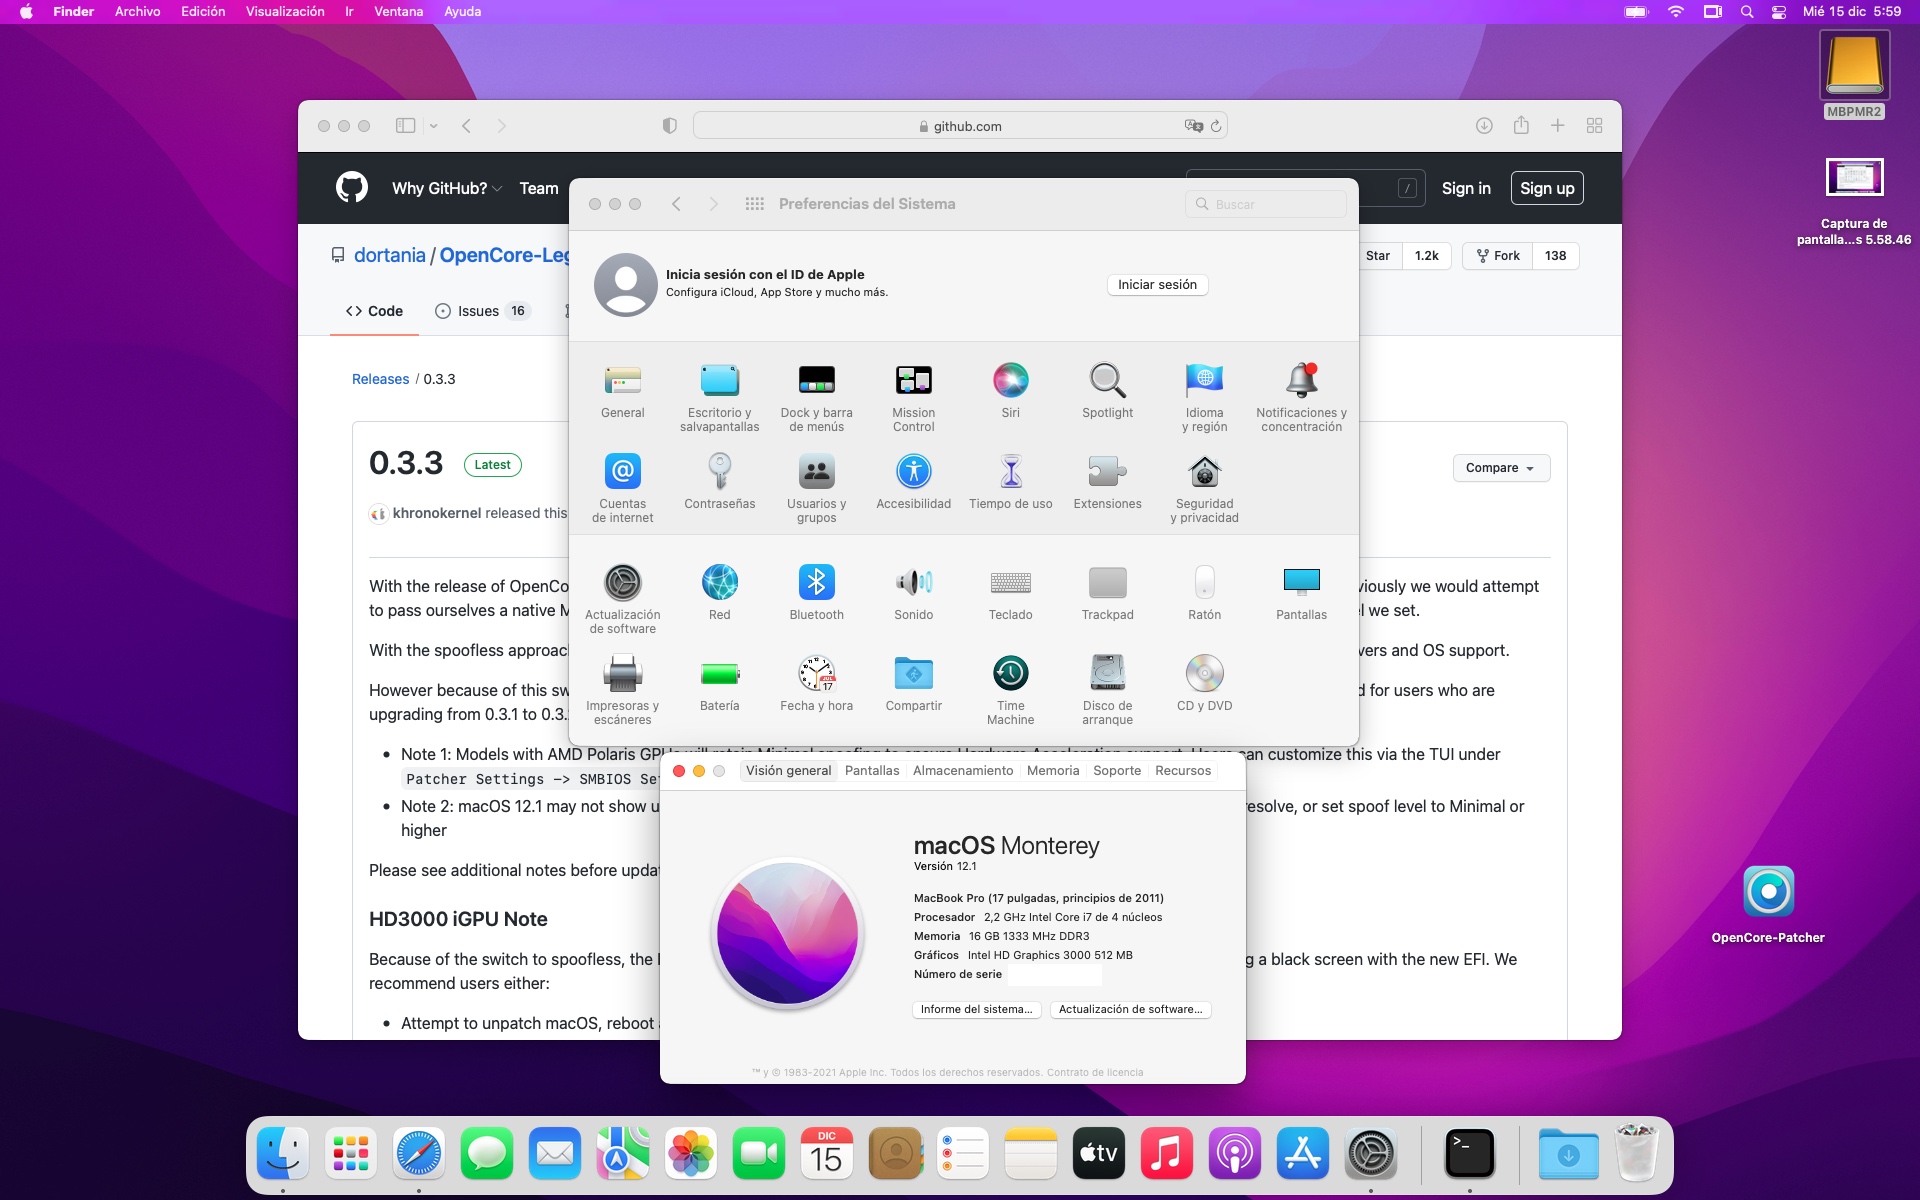
Task: Open Disco de arranque pane
Action: 1107,674
